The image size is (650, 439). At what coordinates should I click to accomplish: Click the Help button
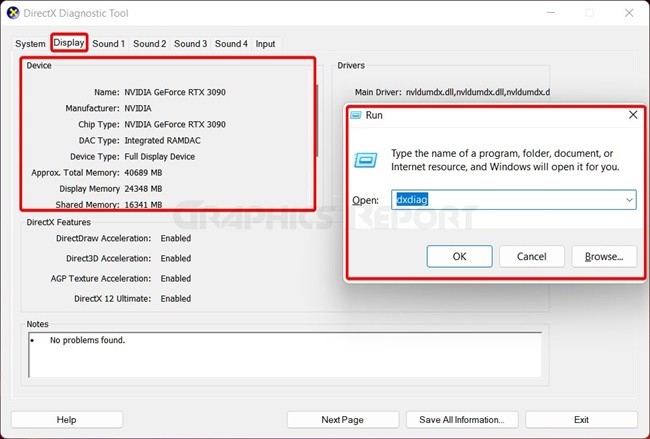[x=67, y=420]
